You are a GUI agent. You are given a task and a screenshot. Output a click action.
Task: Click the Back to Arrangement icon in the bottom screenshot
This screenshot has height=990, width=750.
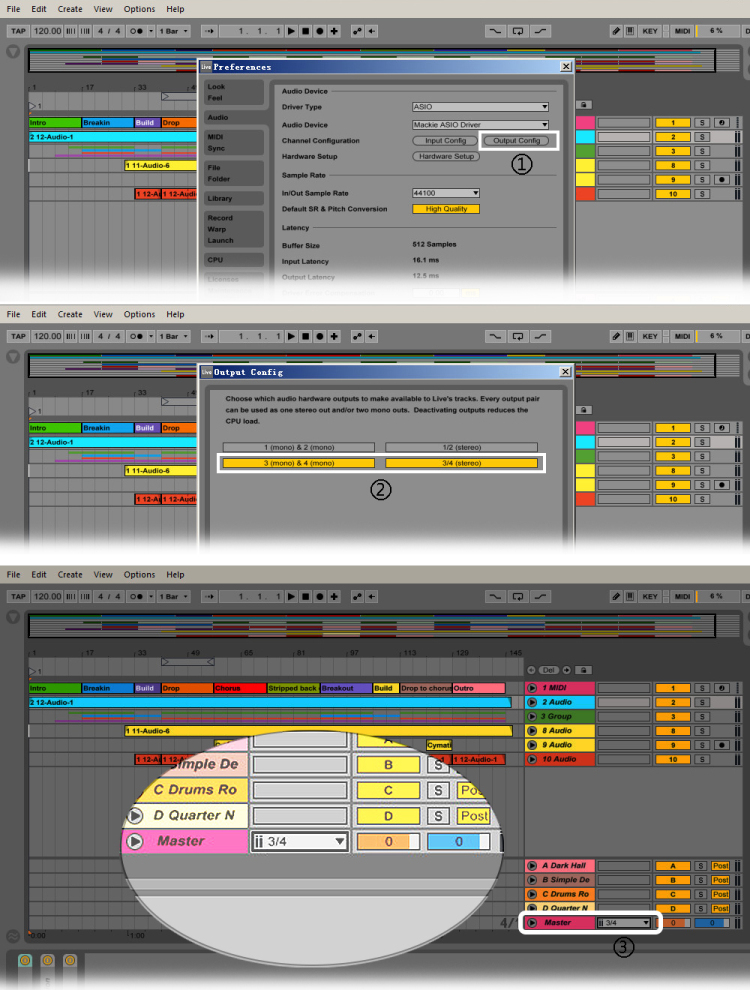[x=372, y=597]
